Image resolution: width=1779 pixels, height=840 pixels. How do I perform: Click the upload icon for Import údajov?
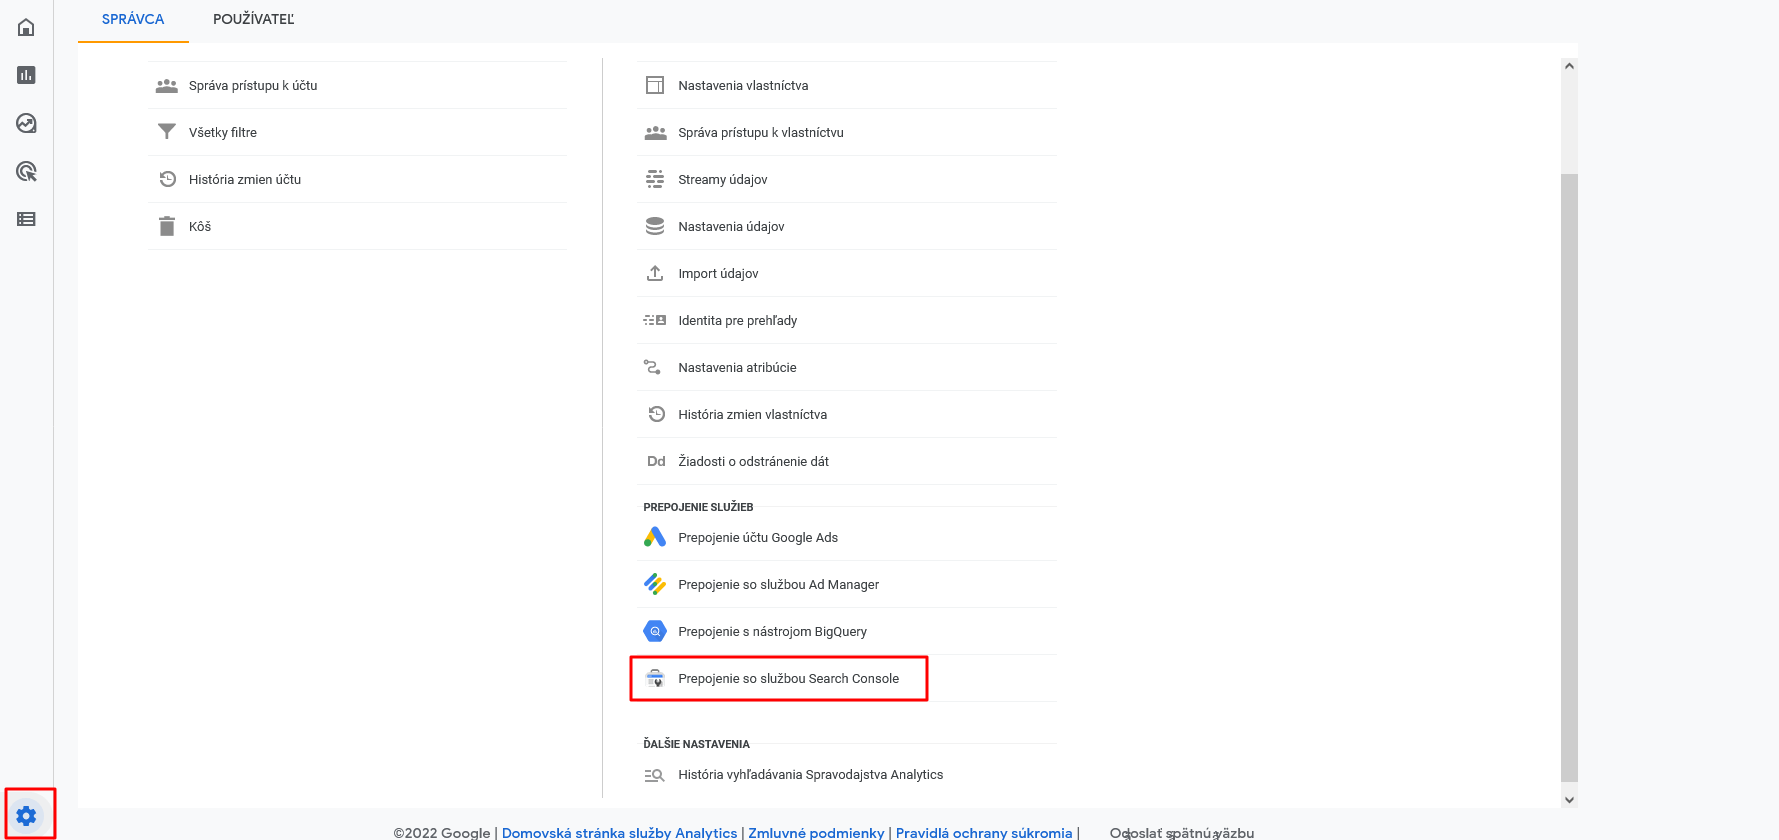click(x=655, y=273)
